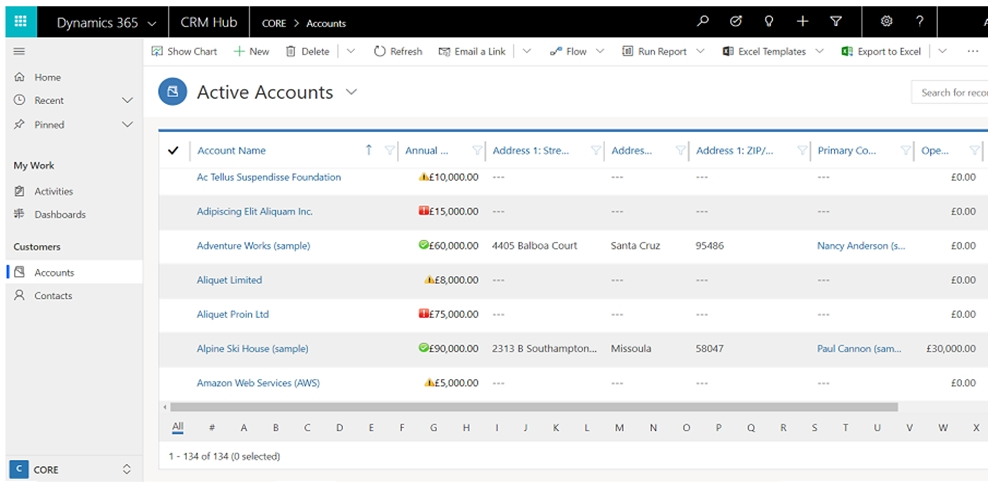
Task: Refresh the accounts list
Action: (x=398, y=52)
